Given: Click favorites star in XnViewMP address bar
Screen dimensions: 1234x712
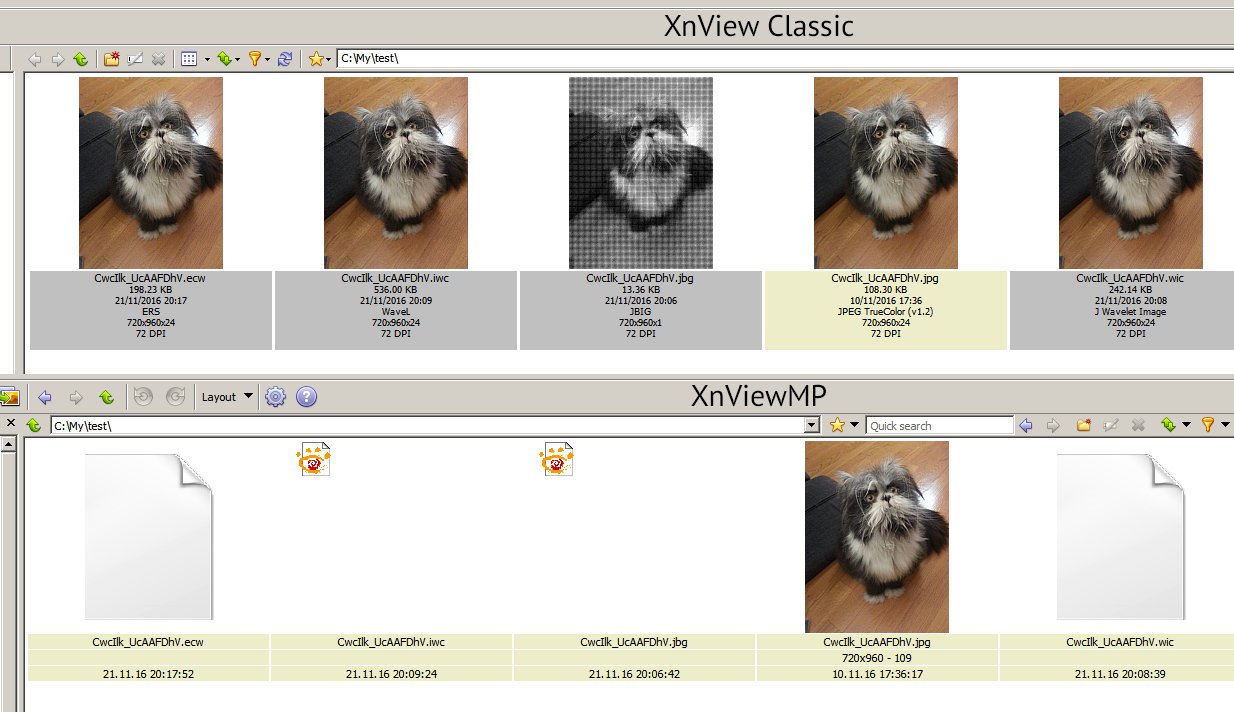Looking at the screenshot, I should pyautogui.click(x=837, y=425).
